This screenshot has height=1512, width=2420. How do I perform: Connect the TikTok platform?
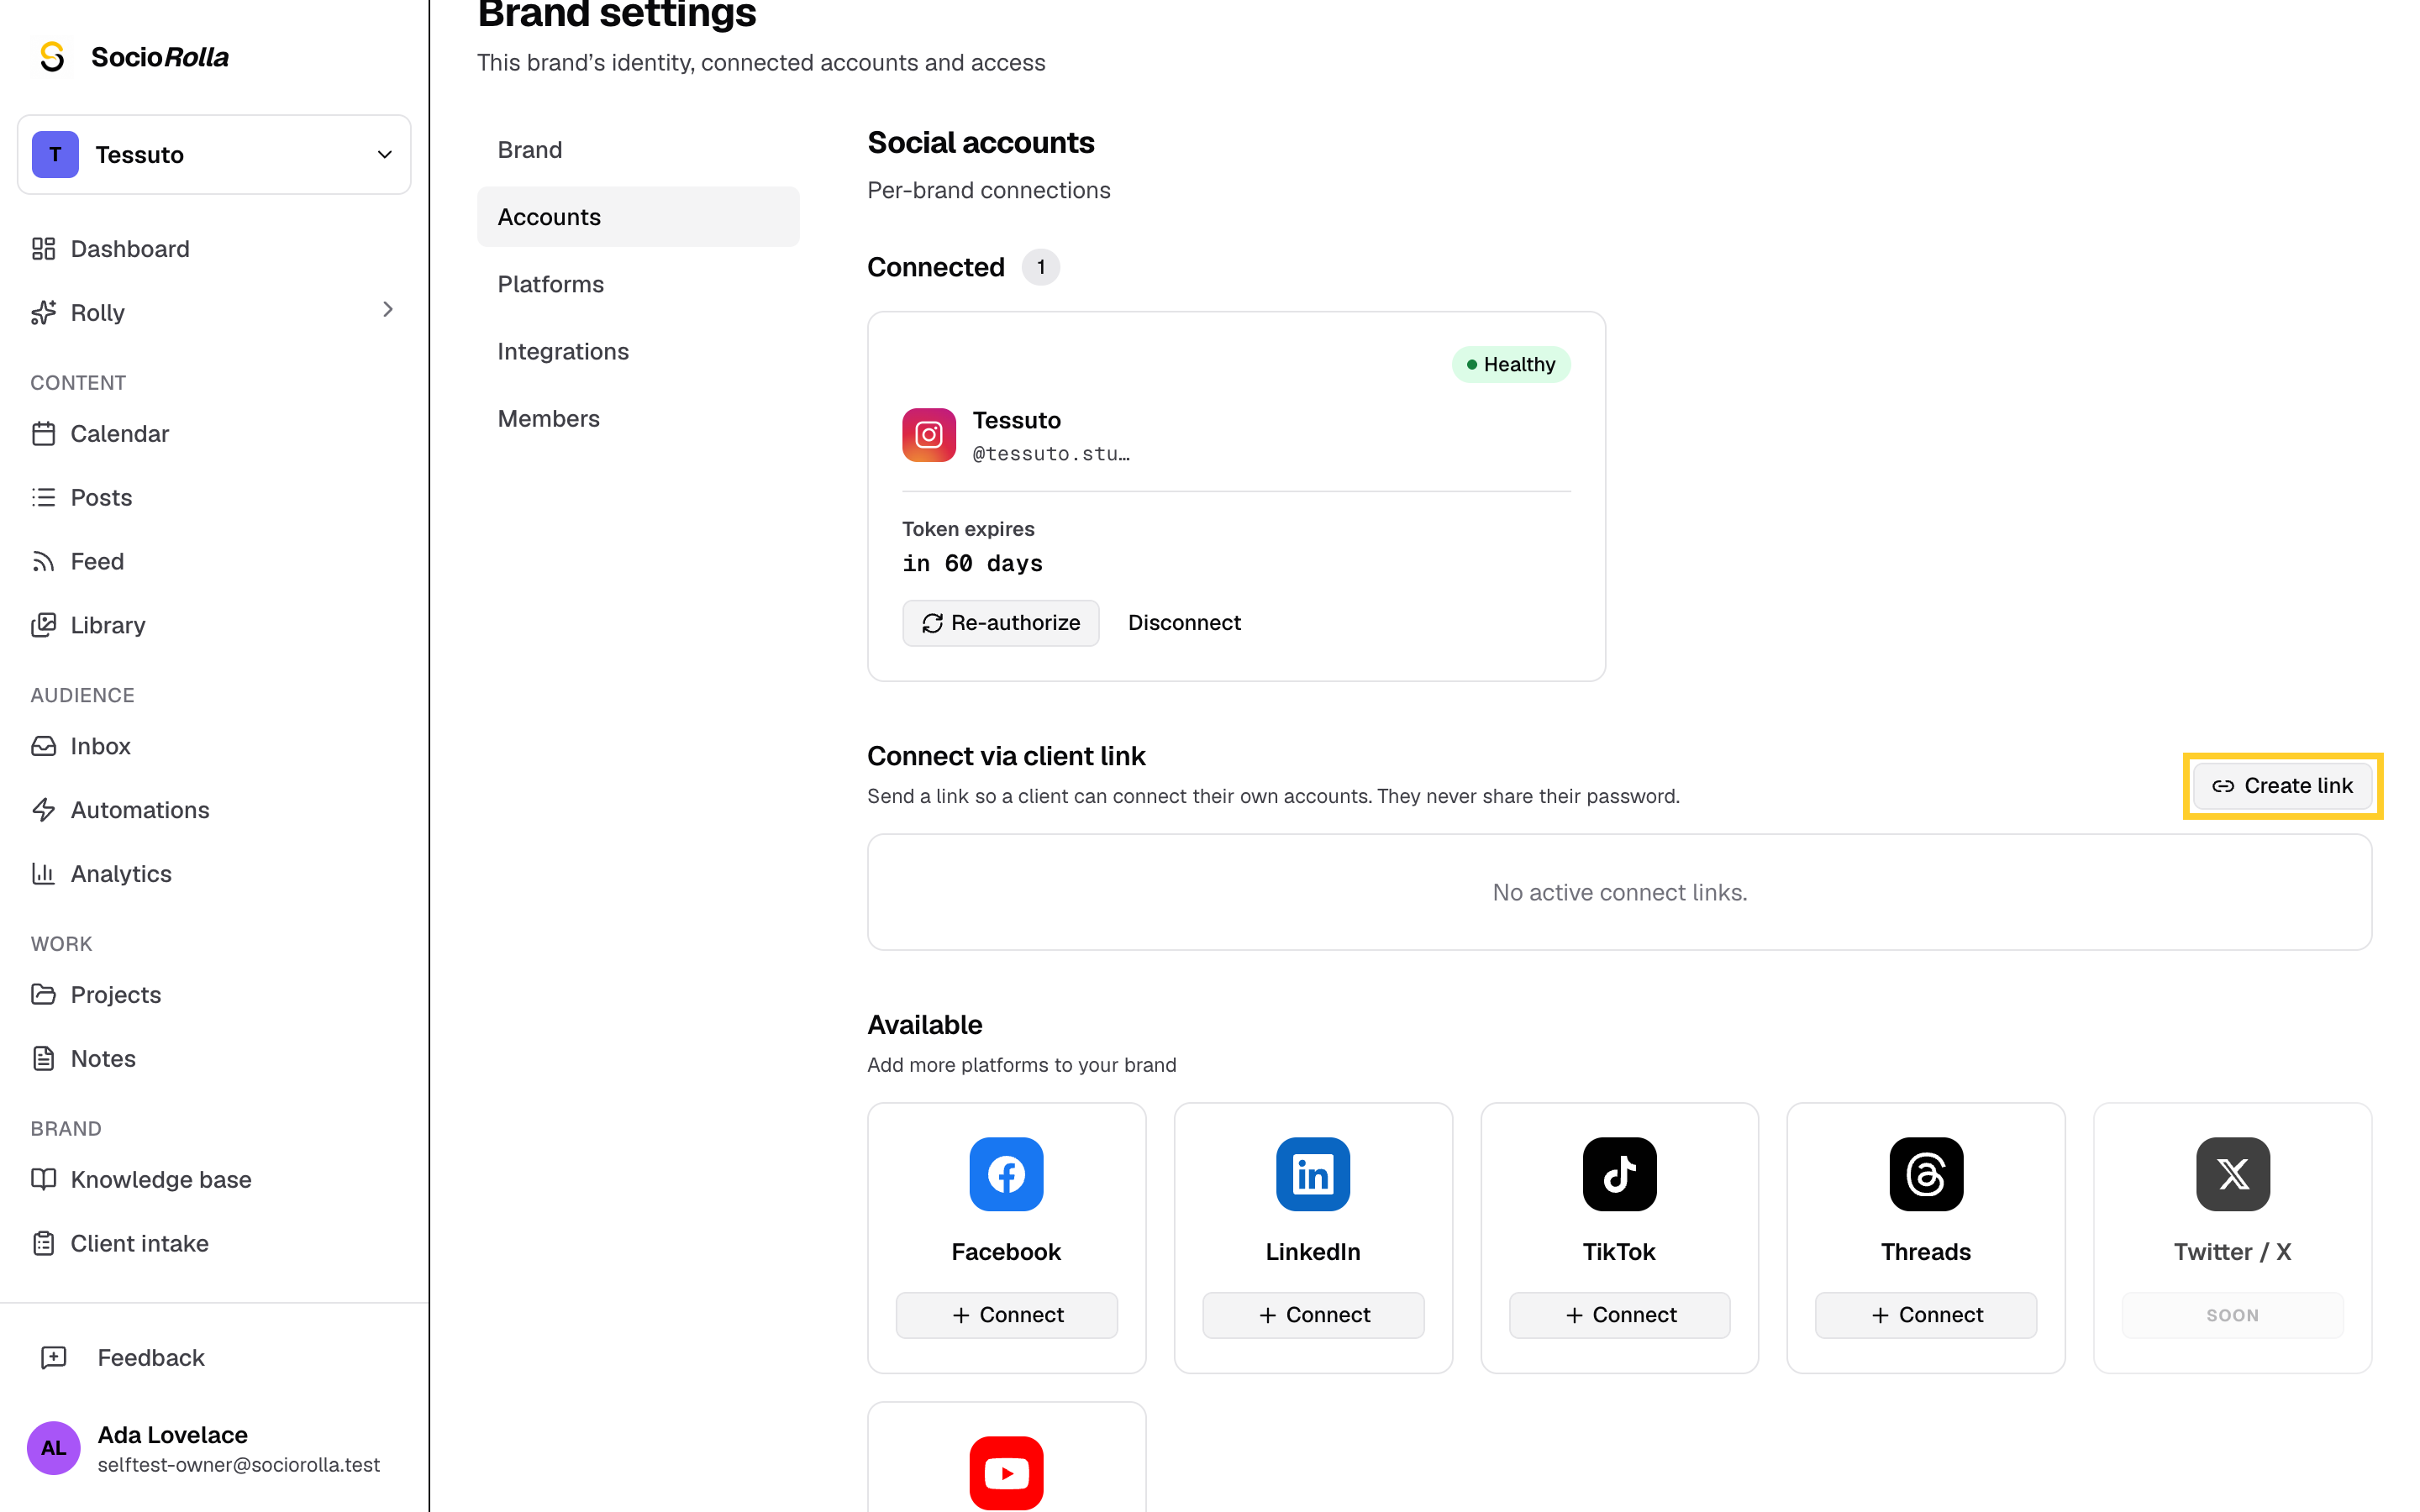pyautogui.click(x=1619, y=1315)
